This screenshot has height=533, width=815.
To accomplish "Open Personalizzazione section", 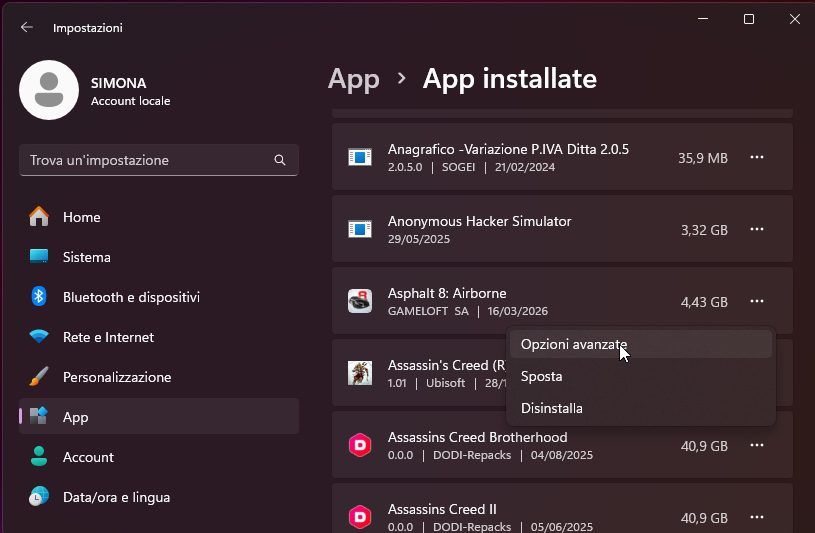I will click(x=159, y=377).
